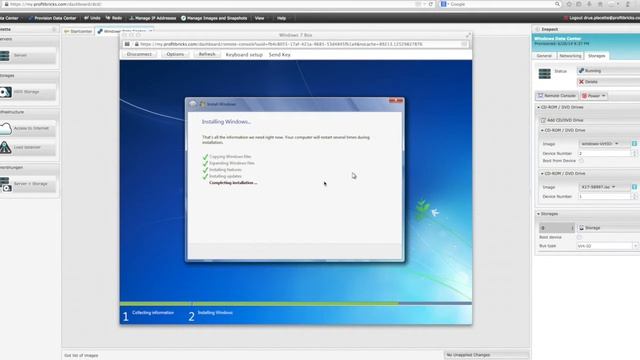Collapse the CD-ROM / DVD Drives section
Screen dimensions: 640x360
(538, 107)
